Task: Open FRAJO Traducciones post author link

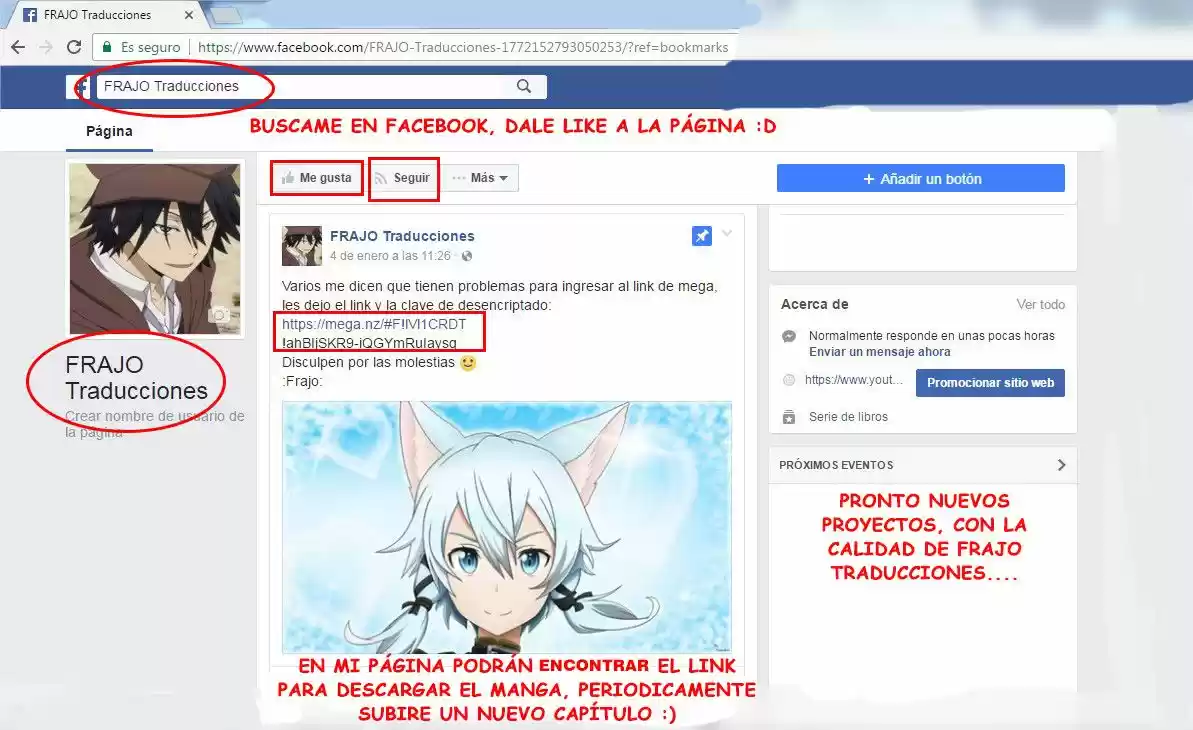Action: click(x=402, y=236)
